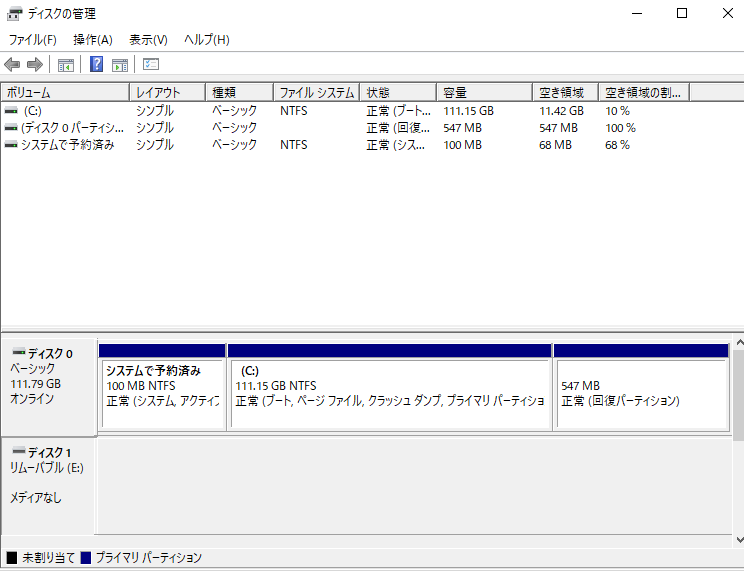Screen dimensions: 744x571
Task: Open Help via the blue question icon
Action: [x=96, y=64]
